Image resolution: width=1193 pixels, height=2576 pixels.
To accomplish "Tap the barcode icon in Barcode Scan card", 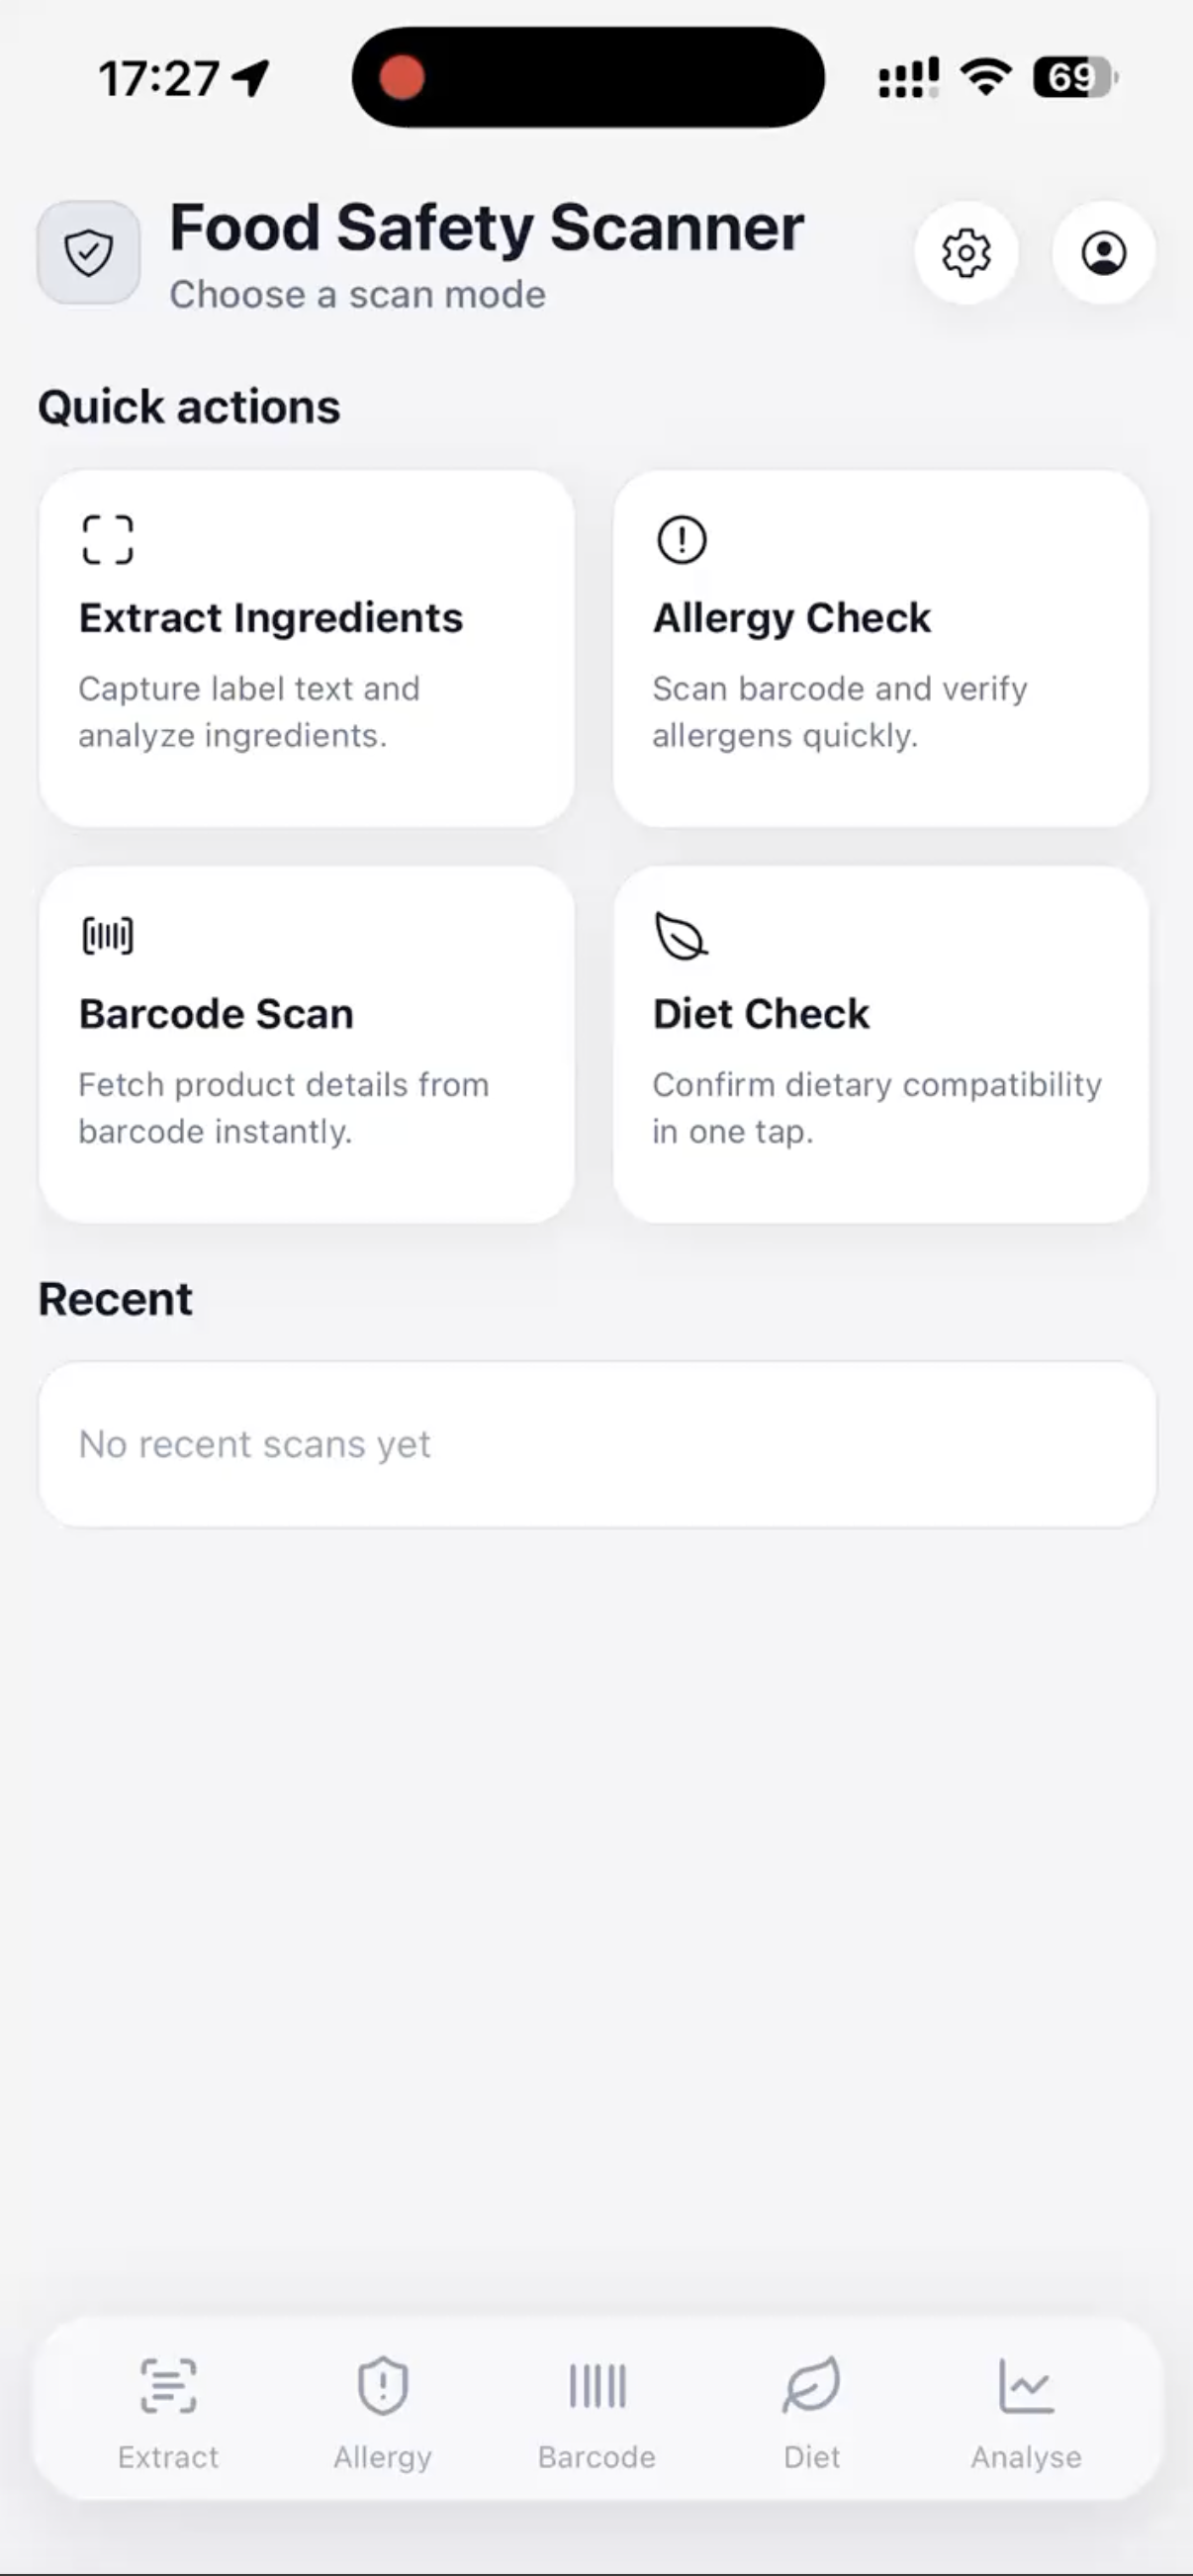I will (x=107, y=936).
